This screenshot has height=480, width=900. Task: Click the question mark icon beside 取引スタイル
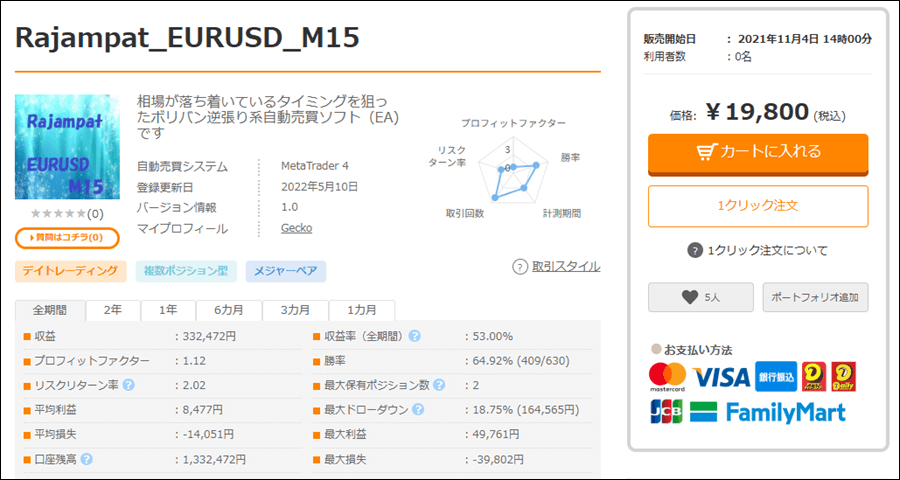(x=519, y=267)
